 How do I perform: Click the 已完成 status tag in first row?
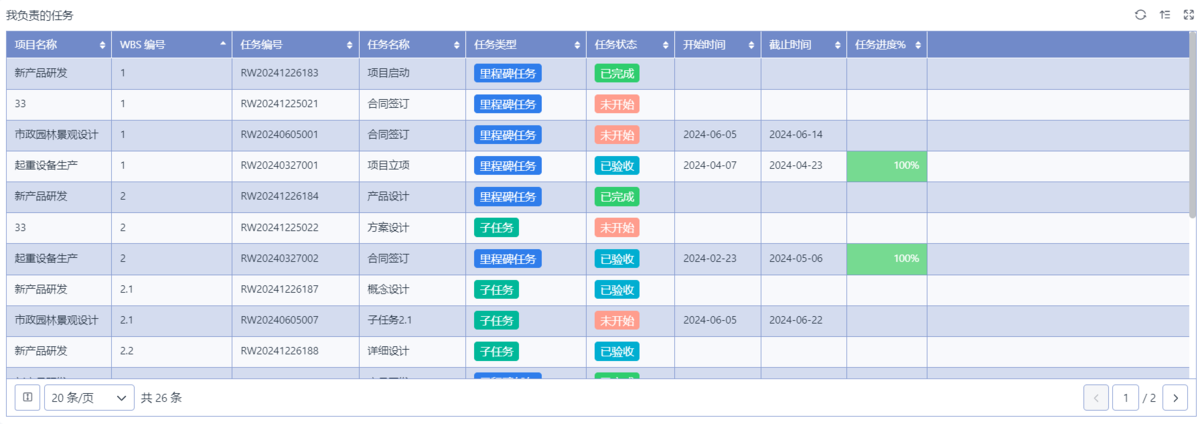tap(616, 73)
